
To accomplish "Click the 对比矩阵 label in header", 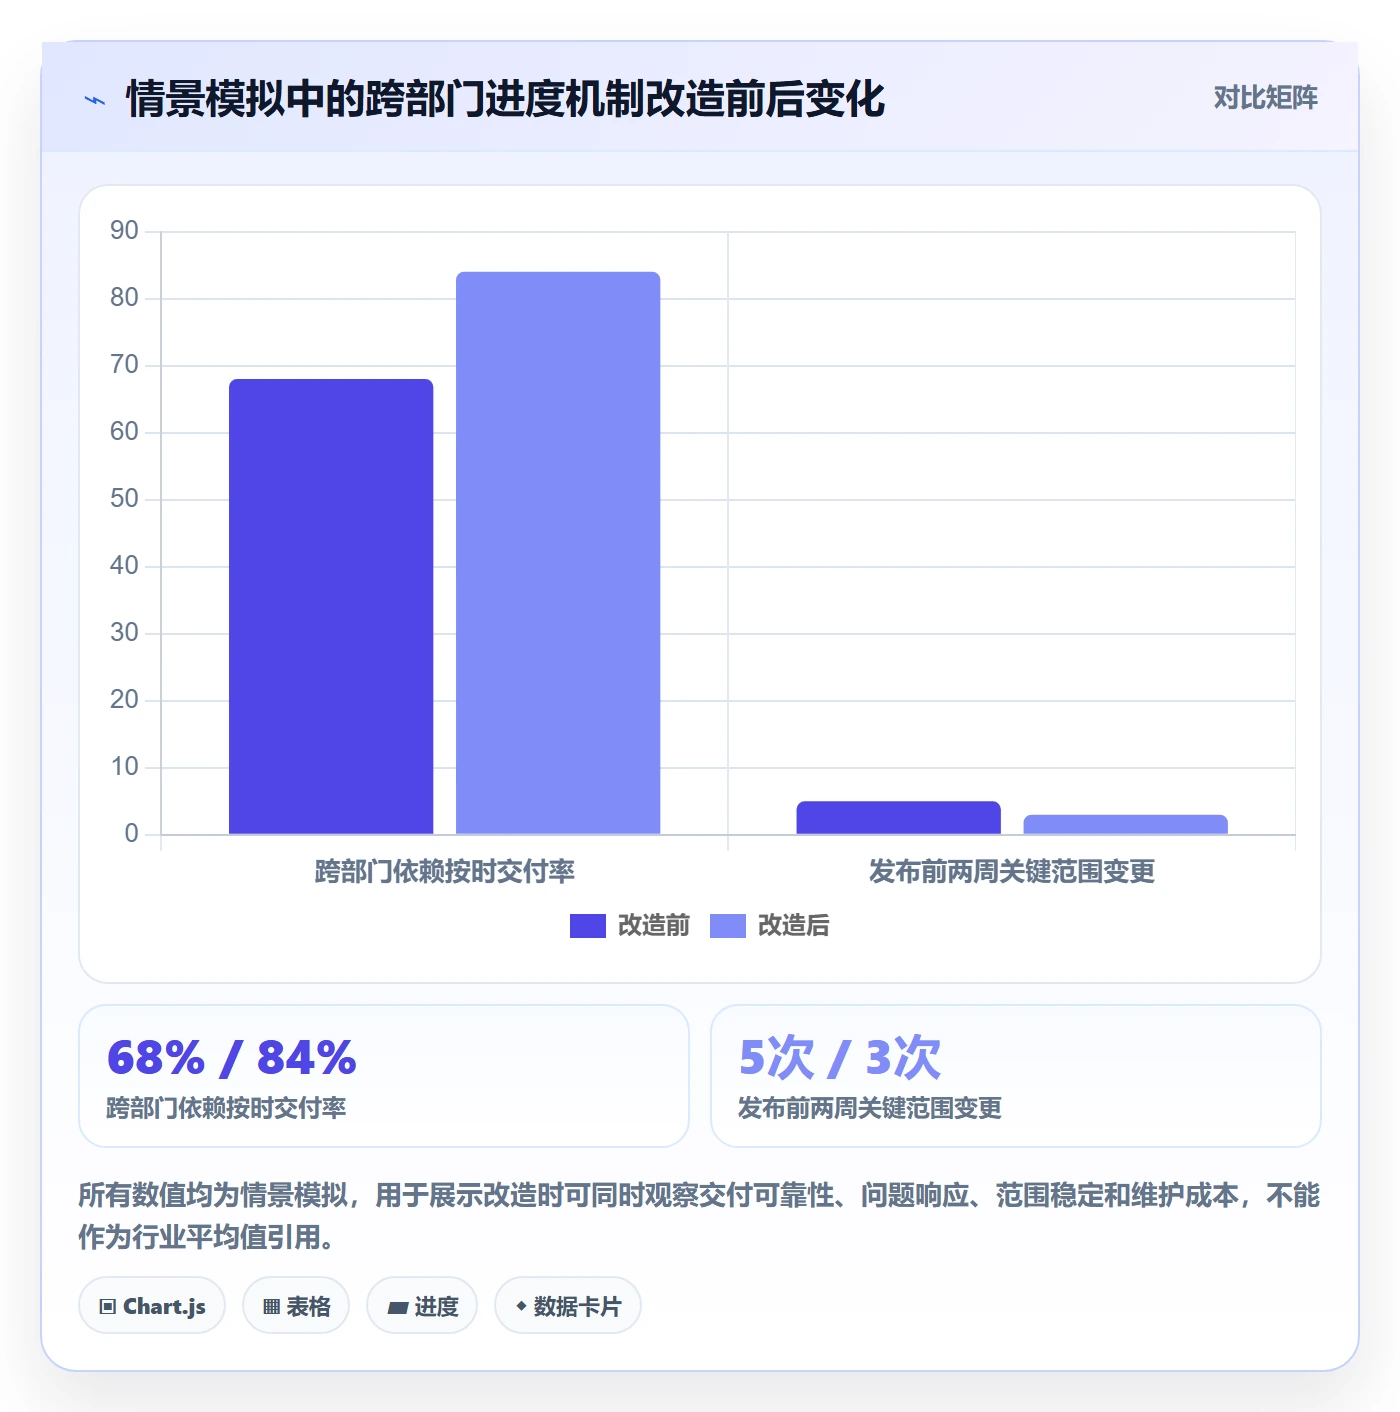I will 1265,98.
